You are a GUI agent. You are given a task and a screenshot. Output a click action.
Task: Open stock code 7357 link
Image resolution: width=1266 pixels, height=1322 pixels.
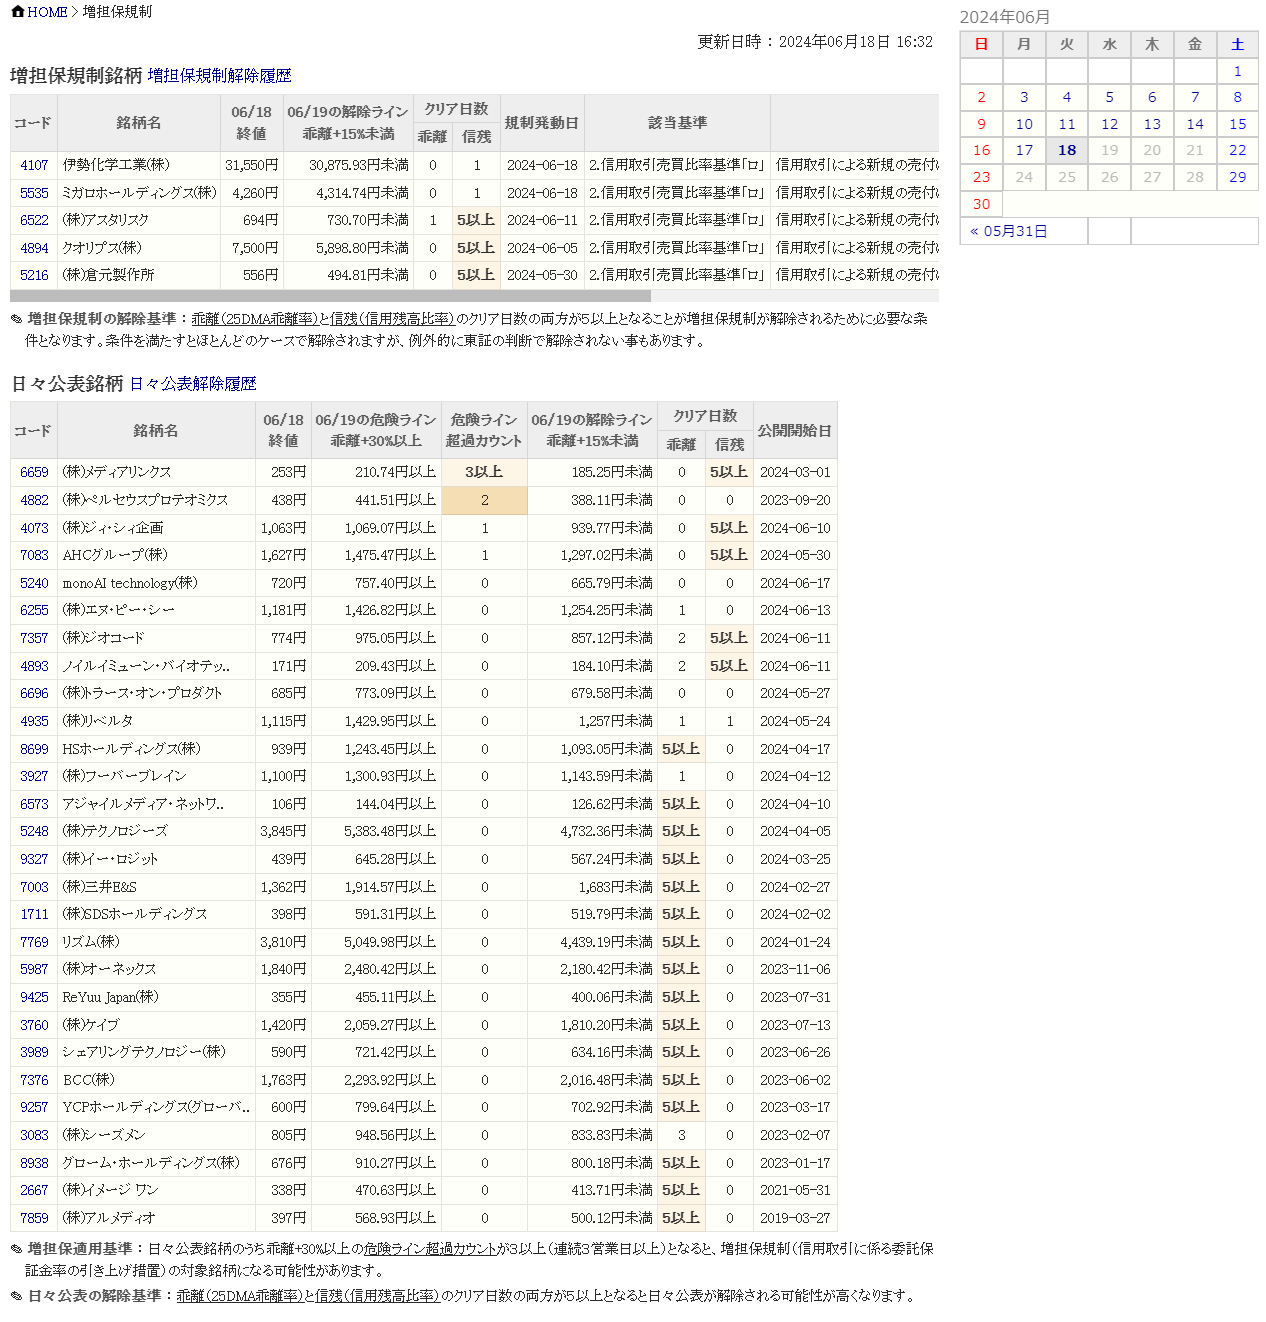pyautogui.click(x=34, y=638)
